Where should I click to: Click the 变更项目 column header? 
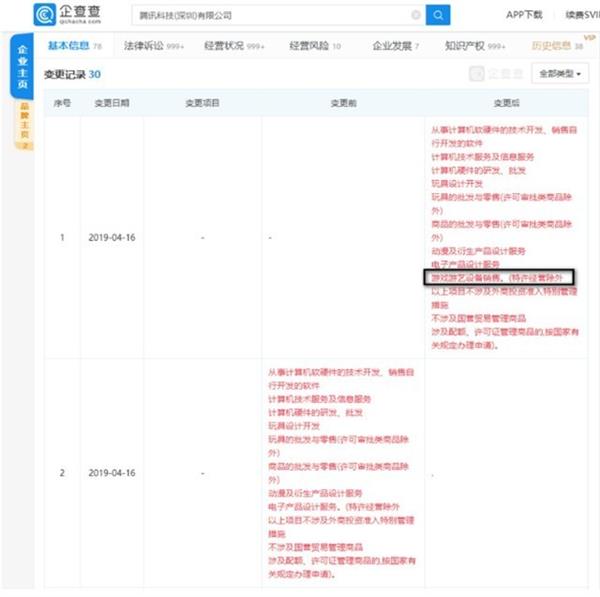[x=202, y=103]
